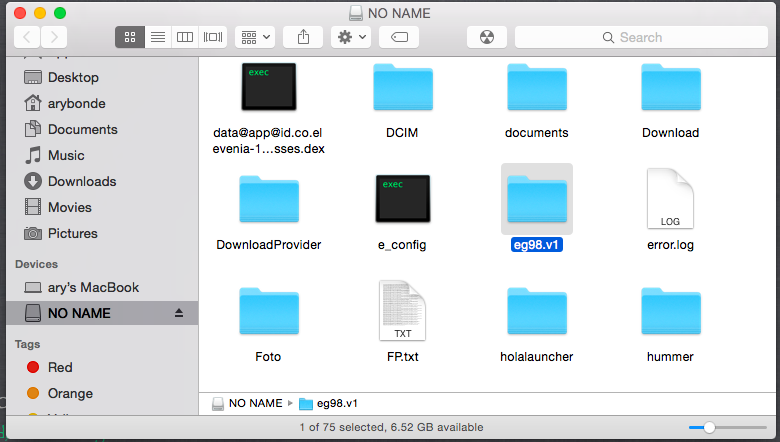Switch to Cover Flow view
The width and height of the screenshot is (780, 442).
(x=213, y=37)
